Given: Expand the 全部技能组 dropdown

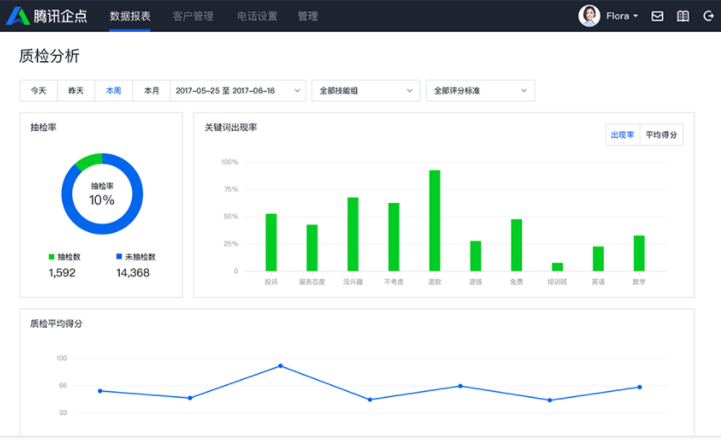Looking at the screenshot, I should point(366,91).
